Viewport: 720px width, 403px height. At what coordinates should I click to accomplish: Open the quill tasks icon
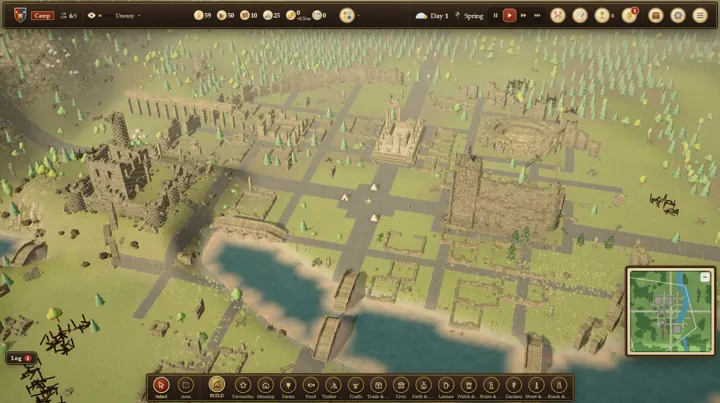click(x=580, y=16)
